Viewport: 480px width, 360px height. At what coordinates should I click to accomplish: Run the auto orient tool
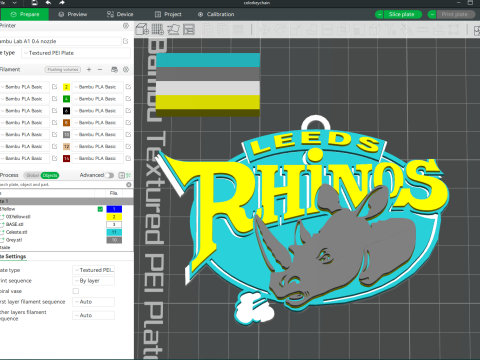[173, 29]
